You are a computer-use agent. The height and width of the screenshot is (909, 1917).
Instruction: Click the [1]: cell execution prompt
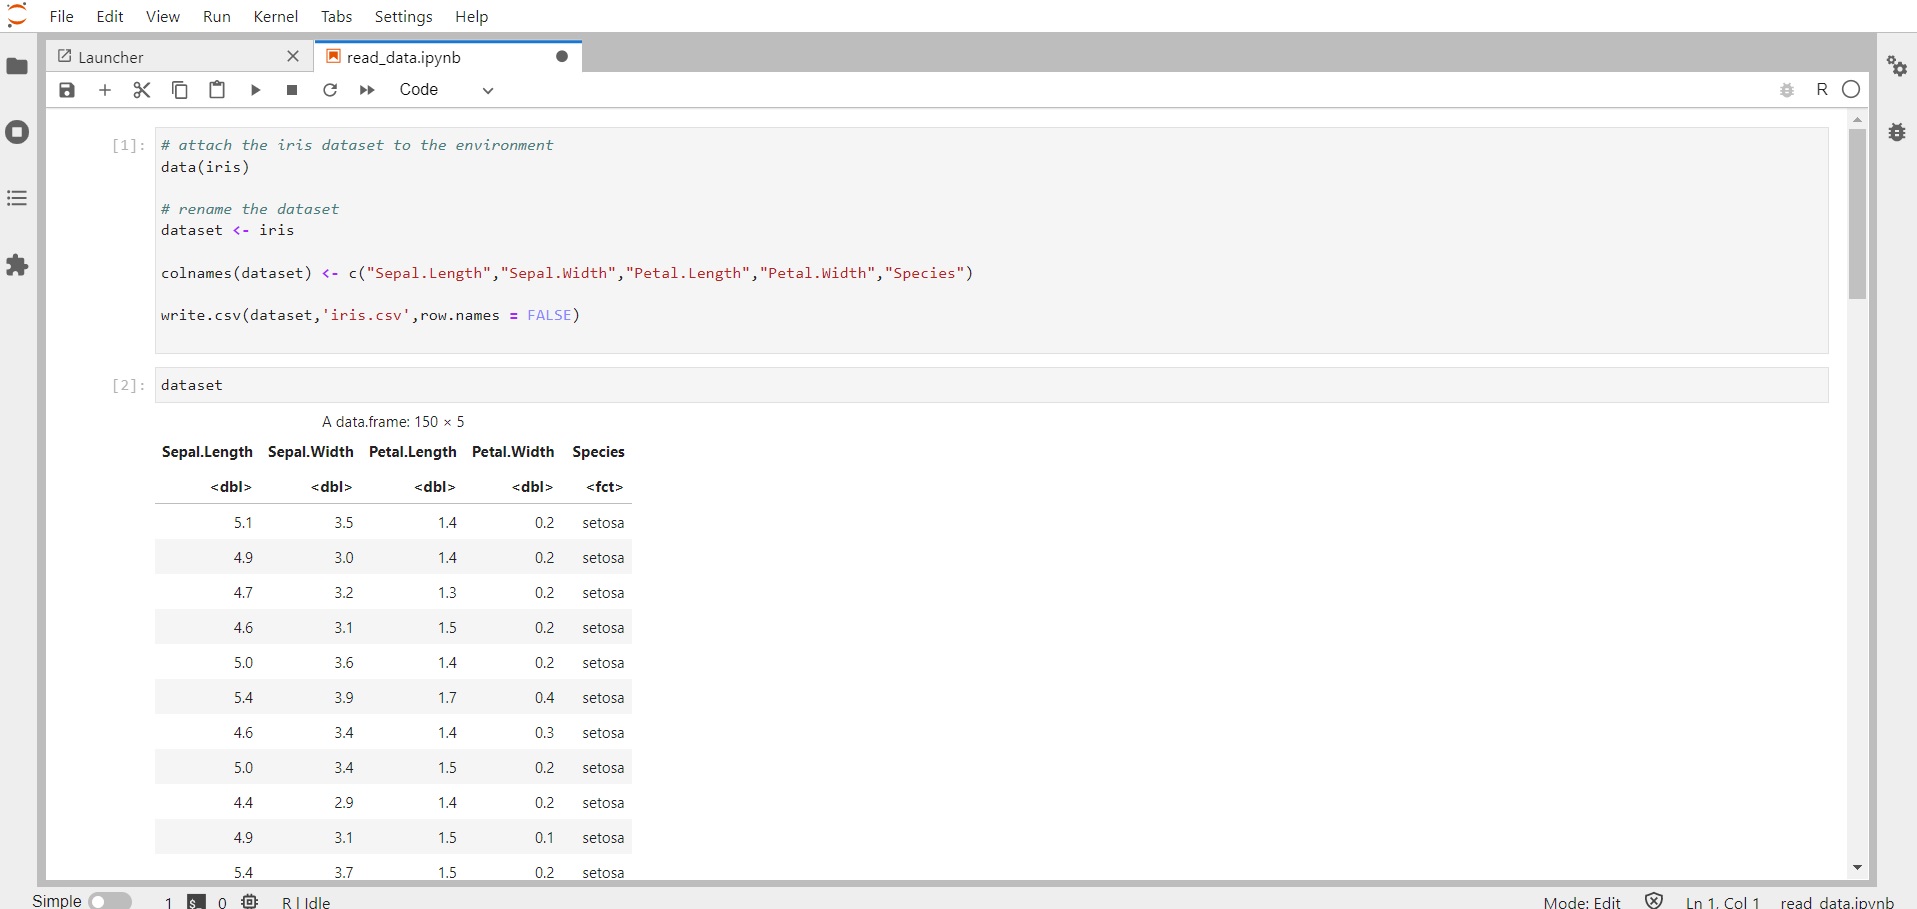click(128, 146)
